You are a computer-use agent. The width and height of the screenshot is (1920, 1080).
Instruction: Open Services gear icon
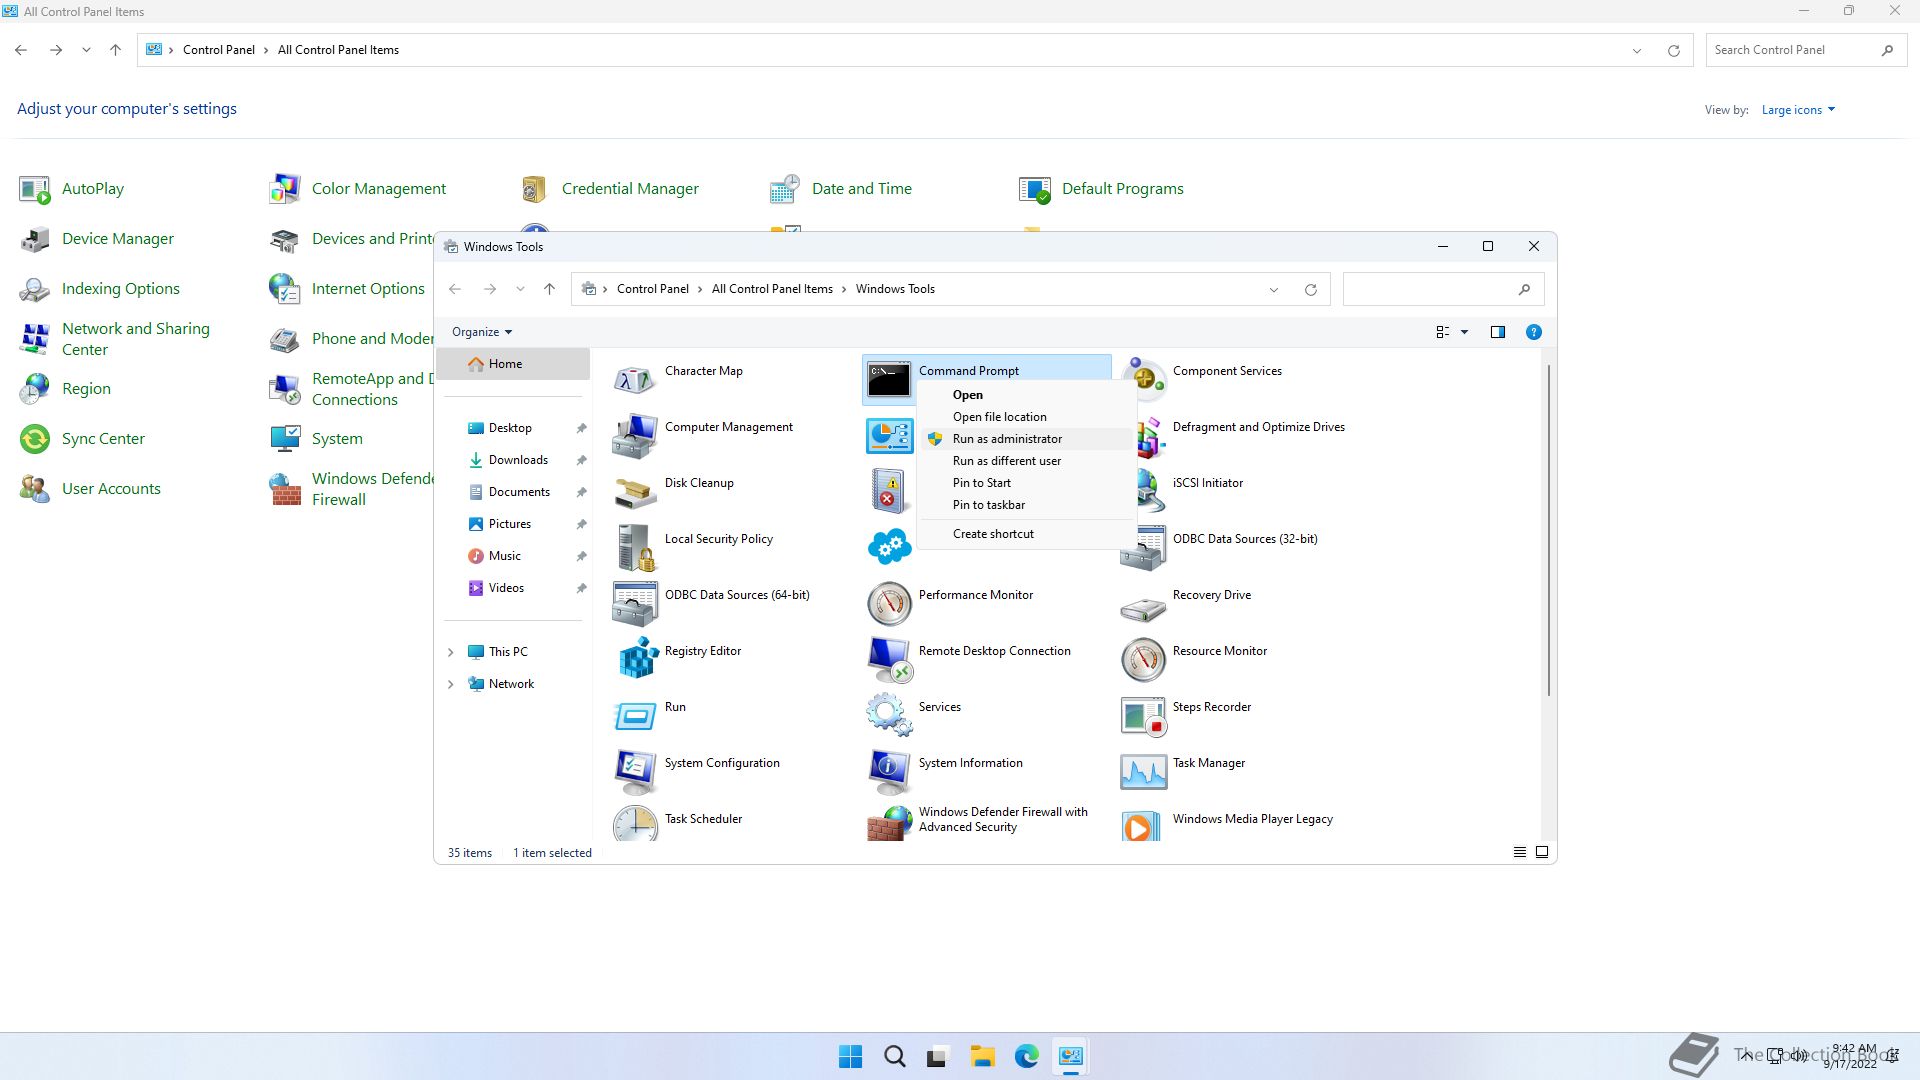coord(889,716)
